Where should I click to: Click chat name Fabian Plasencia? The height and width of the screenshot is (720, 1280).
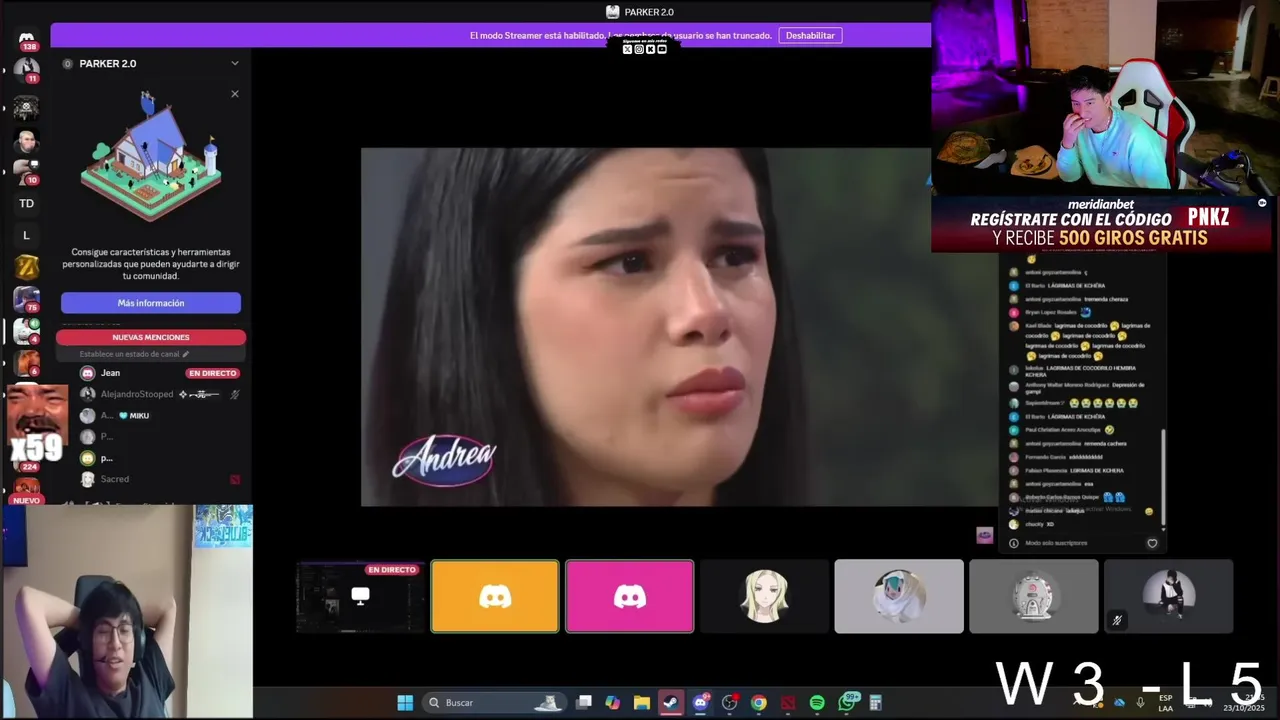click(1045, 470)
